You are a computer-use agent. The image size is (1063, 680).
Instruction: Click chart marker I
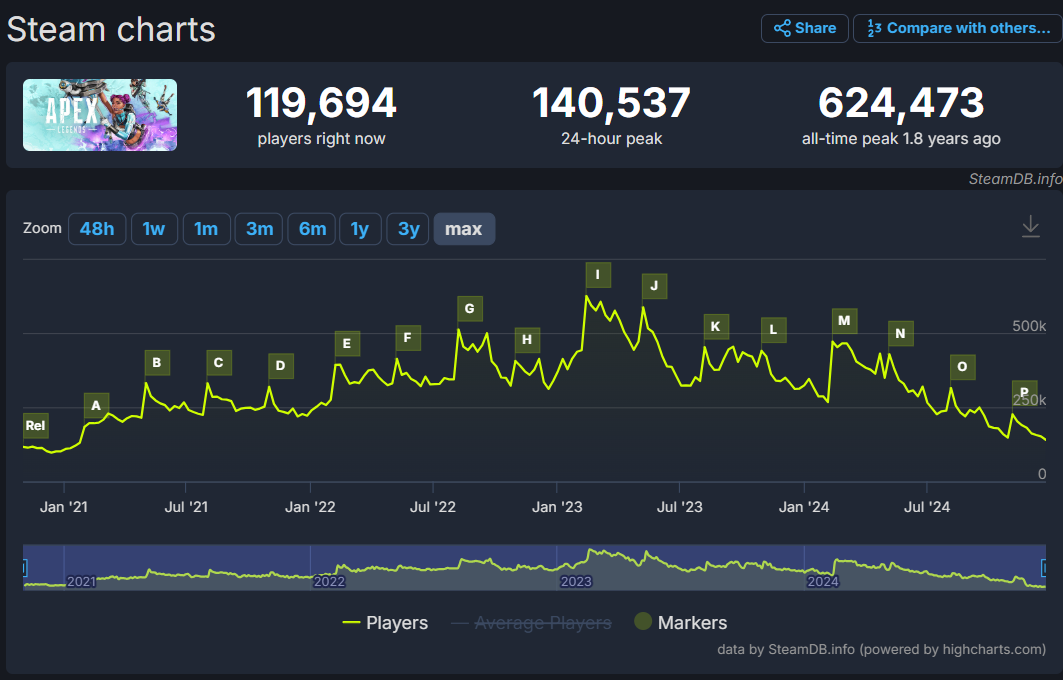coord(598,275)
